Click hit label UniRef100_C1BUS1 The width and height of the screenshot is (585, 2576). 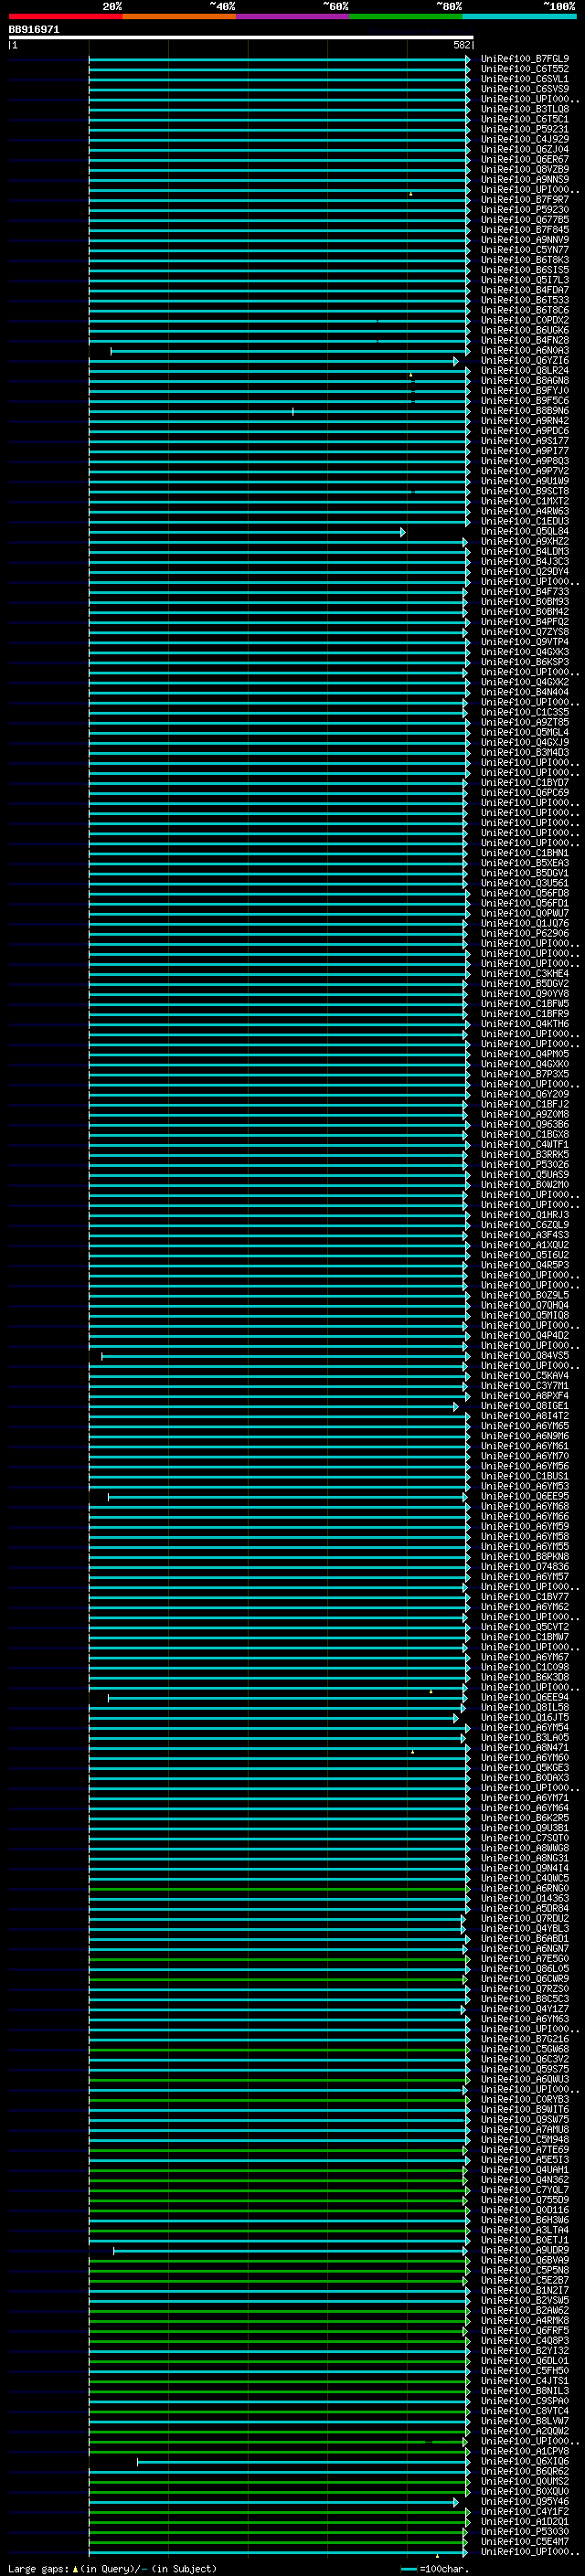click(524, 1476)
